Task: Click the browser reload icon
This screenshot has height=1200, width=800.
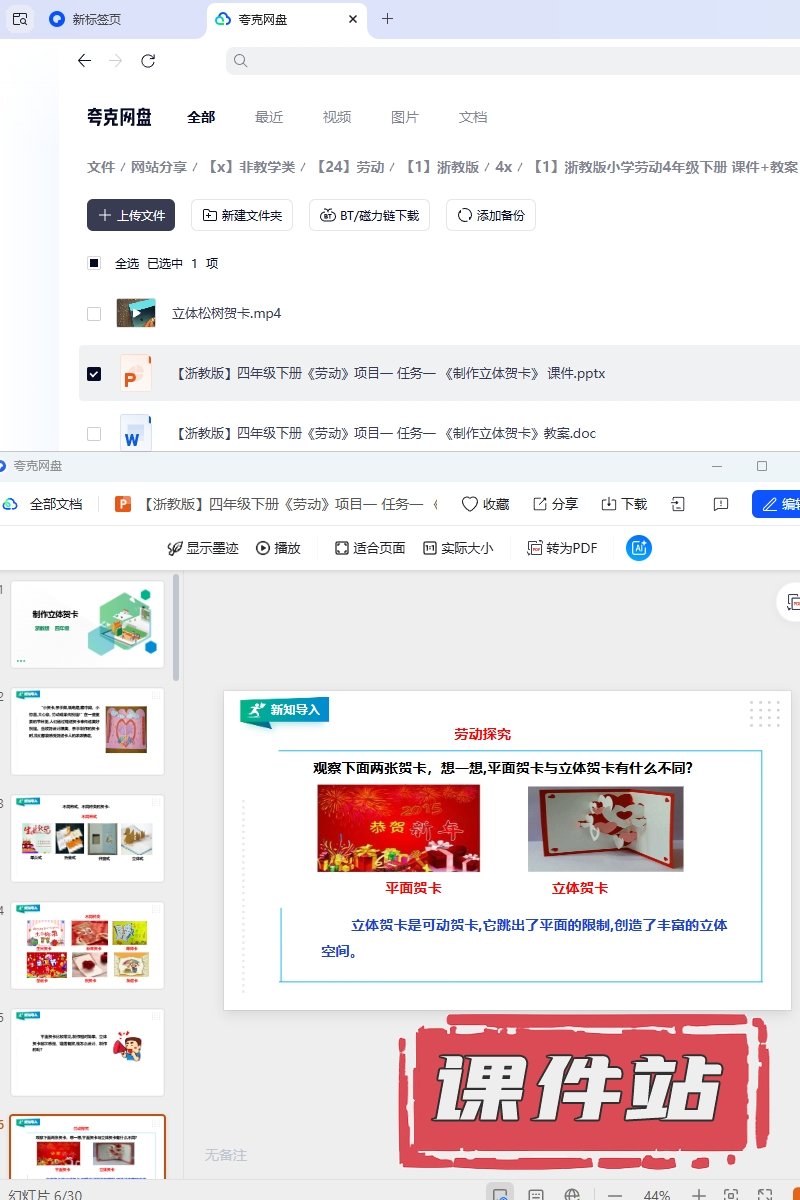Action: click(x=148, y=61)
